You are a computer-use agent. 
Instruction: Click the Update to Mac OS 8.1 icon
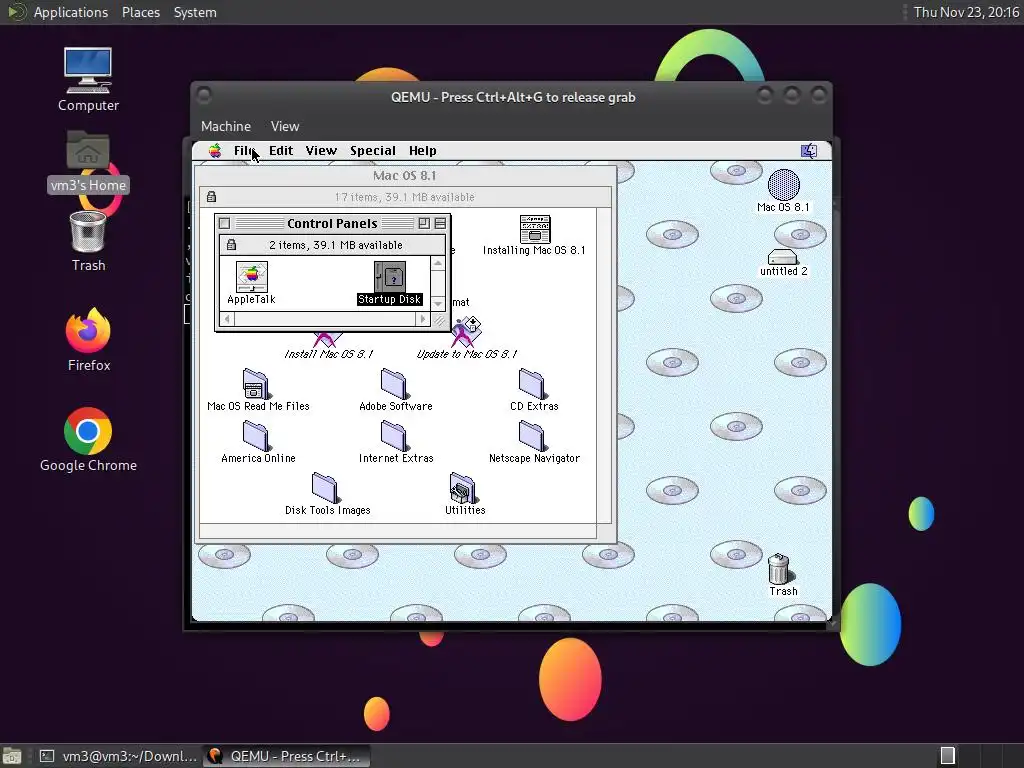467,332
